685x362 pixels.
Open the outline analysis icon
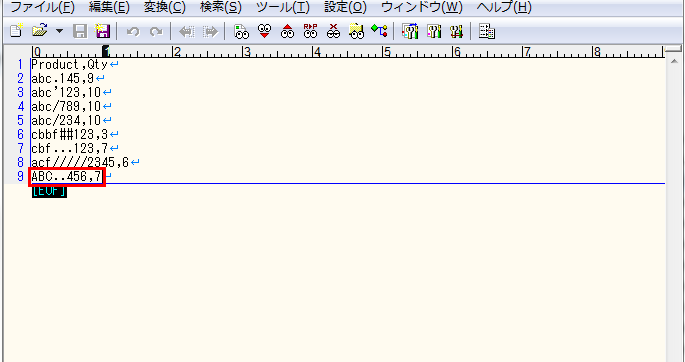coord(379,31)
